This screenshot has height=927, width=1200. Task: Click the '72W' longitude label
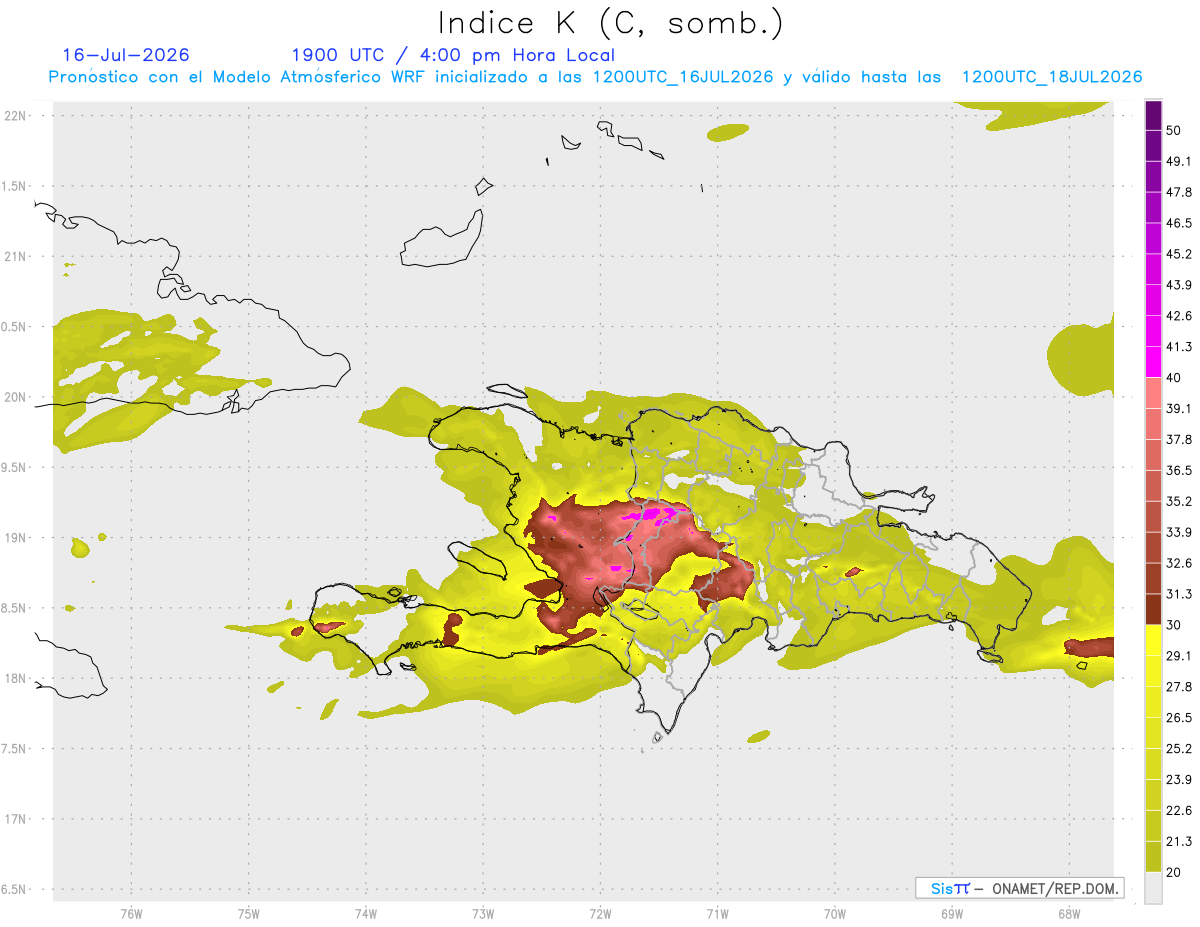point(600,914)
